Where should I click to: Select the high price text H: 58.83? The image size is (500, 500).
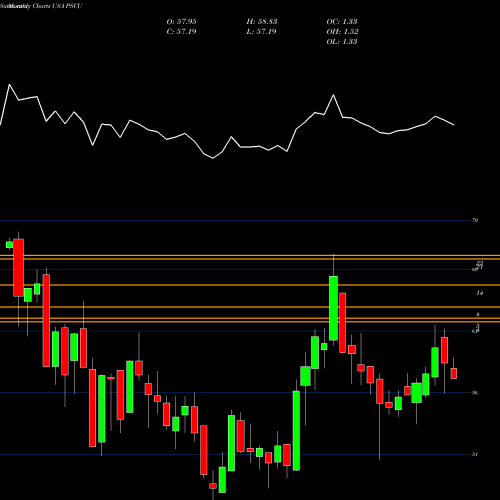[262, 22]
